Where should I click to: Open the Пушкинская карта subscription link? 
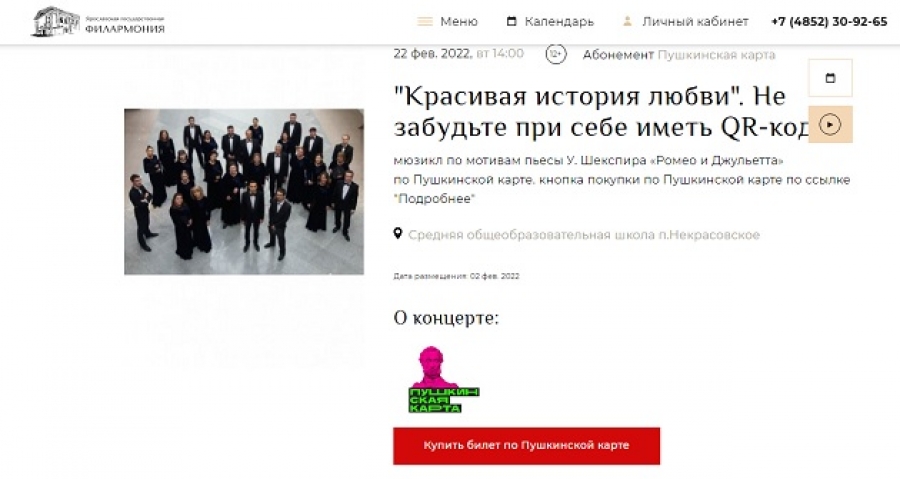716,54
